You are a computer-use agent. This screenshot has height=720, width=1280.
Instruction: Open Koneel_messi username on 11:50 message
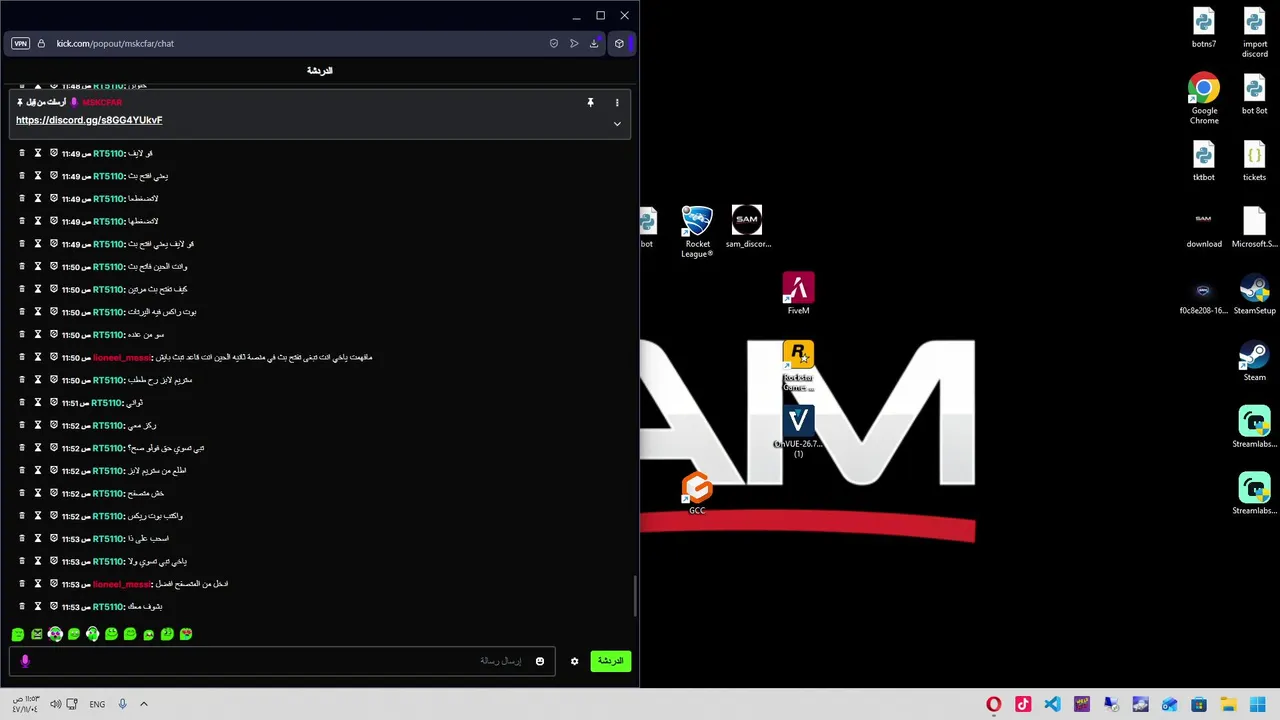coord(122,357)
